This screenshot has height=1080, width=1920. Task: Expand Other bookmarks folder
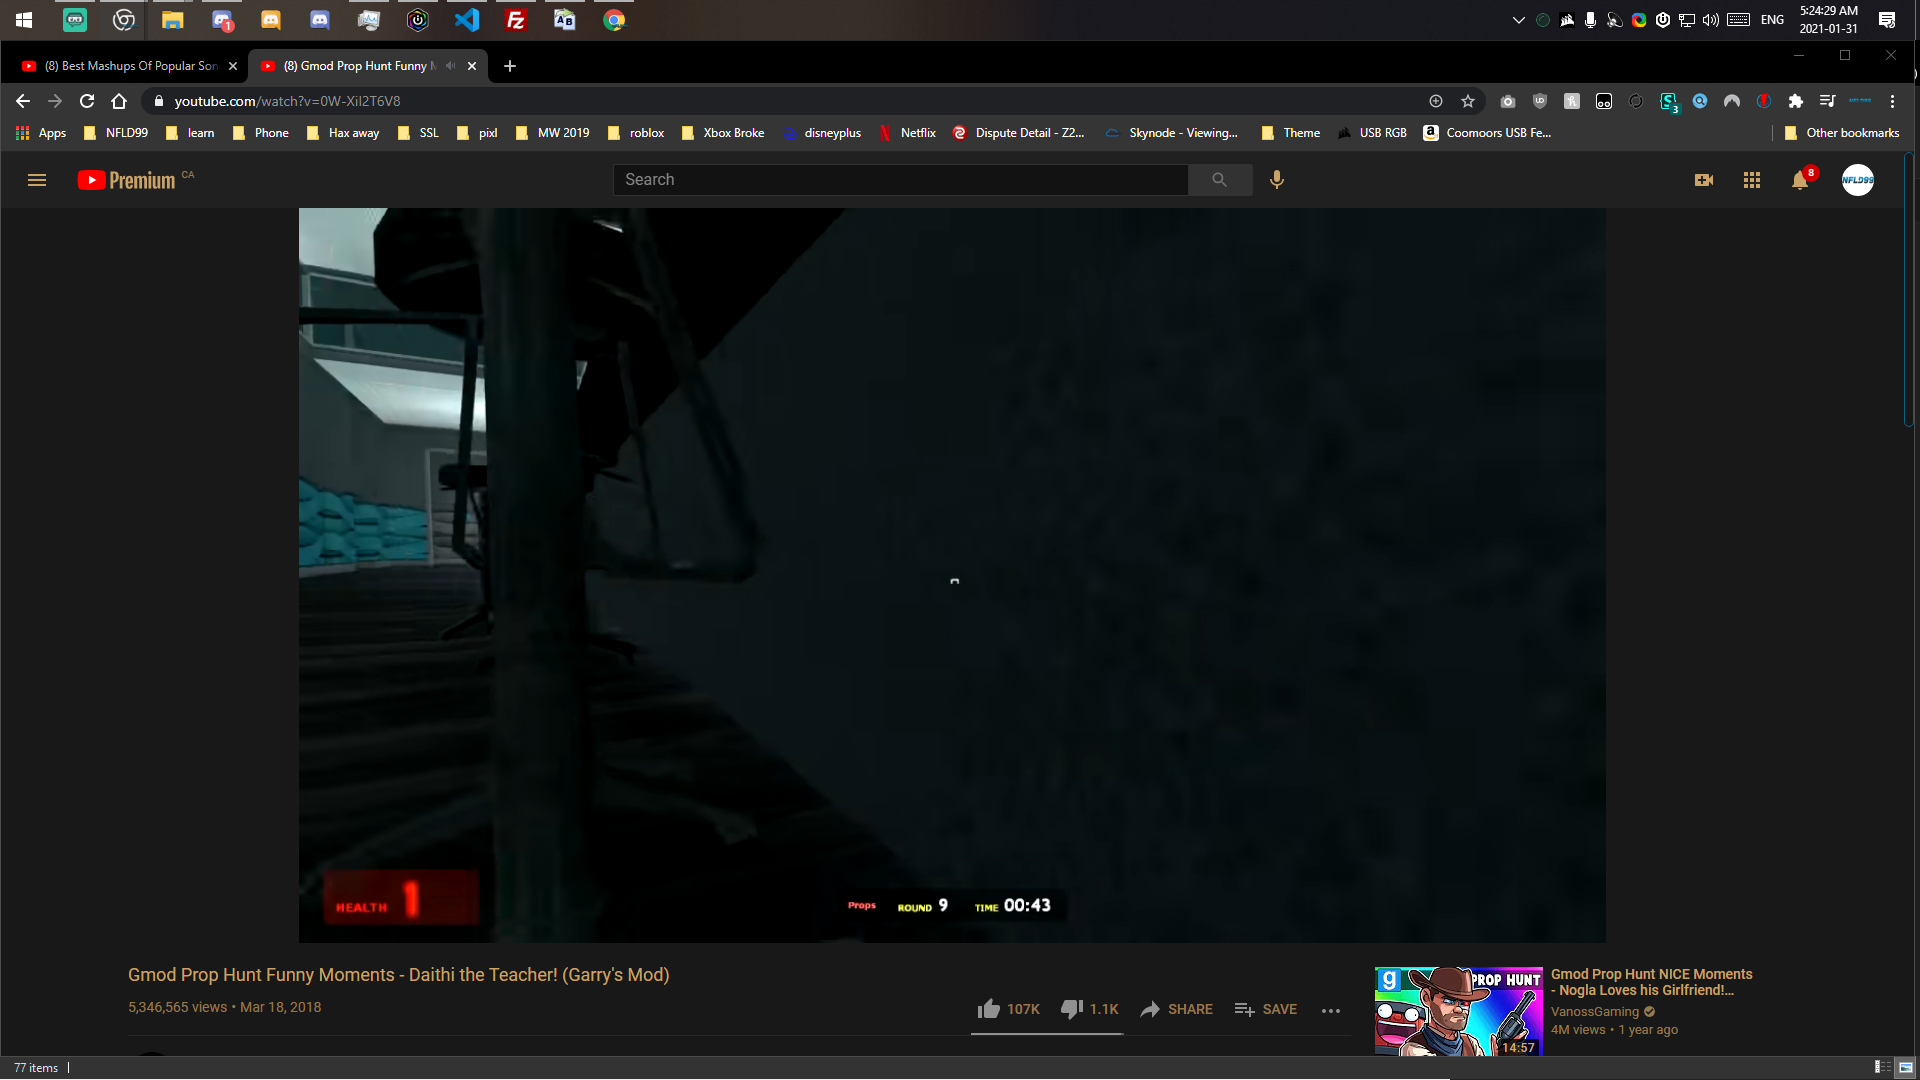click(x=1841, y=133)
